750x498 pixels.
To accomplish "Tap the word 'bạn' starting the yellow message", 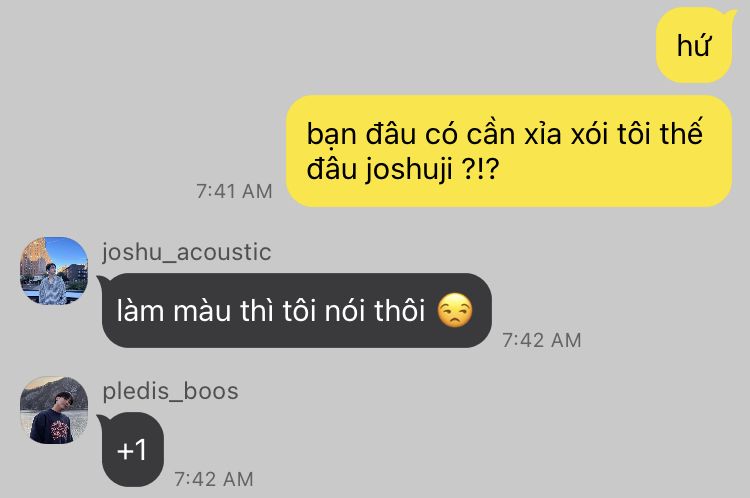I will pyautogui.click(x=331, y=134).
